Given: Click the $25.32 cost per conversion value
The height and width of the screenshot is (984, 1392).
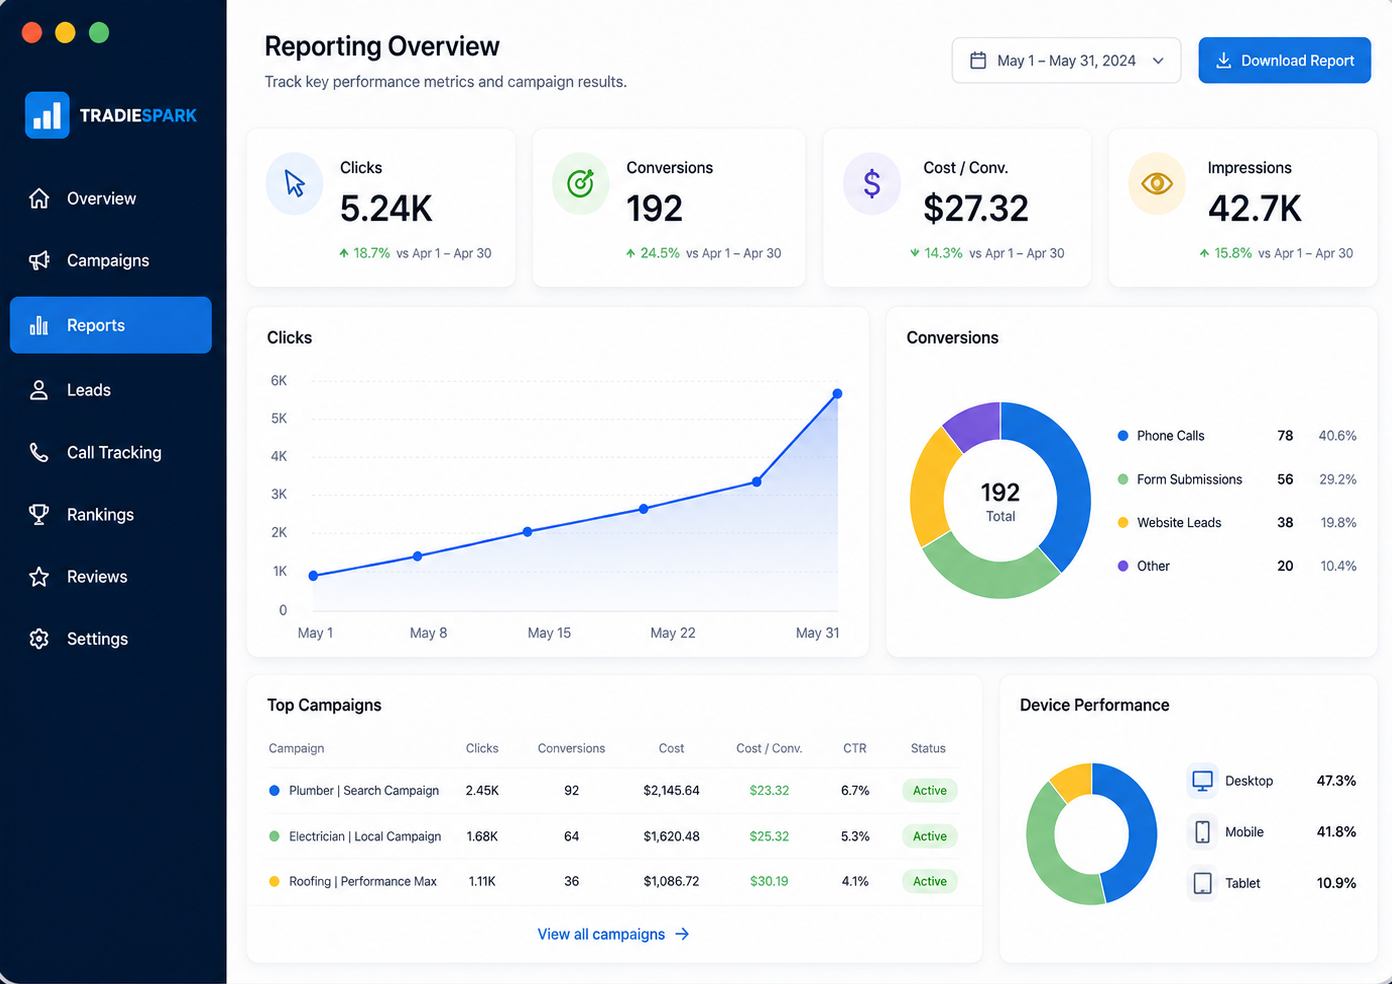Looking at the screenshot, I should point(769,836).
